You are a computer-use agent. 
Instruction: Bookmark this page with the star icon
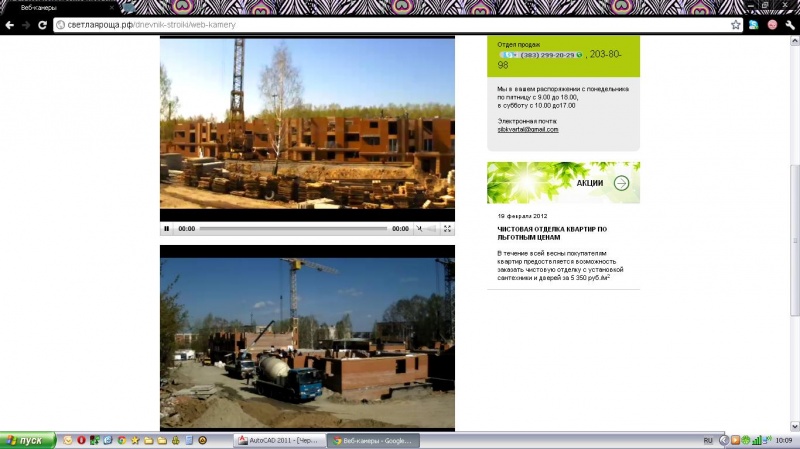(736, 24)
